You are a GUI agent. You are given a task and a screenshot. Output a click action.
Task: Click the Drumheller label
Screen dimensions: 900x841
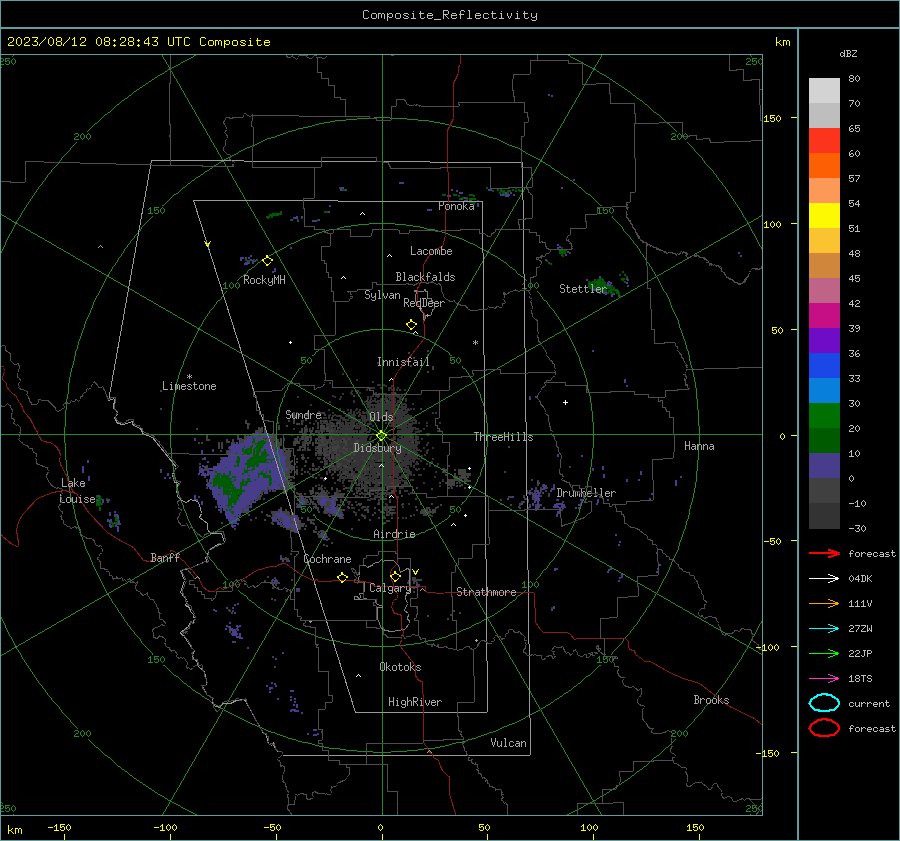pos(586,493)
